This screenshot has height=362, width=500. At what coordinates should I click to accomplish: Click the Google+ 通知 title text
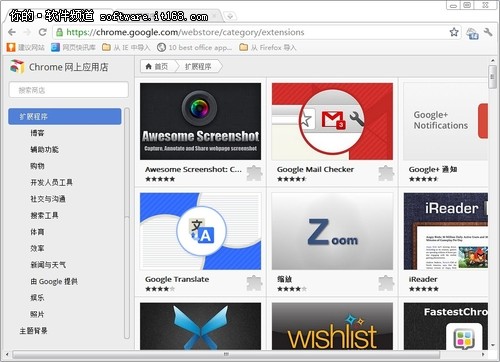click(433, 169)
